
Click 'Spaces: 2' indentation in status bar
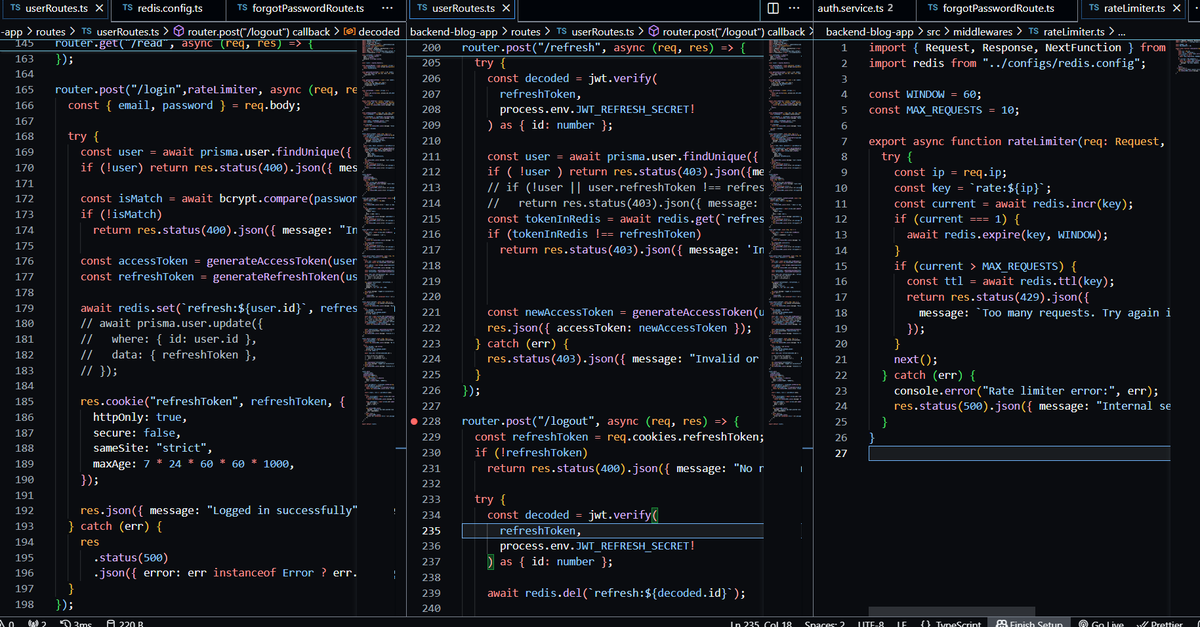pos(826,623)
